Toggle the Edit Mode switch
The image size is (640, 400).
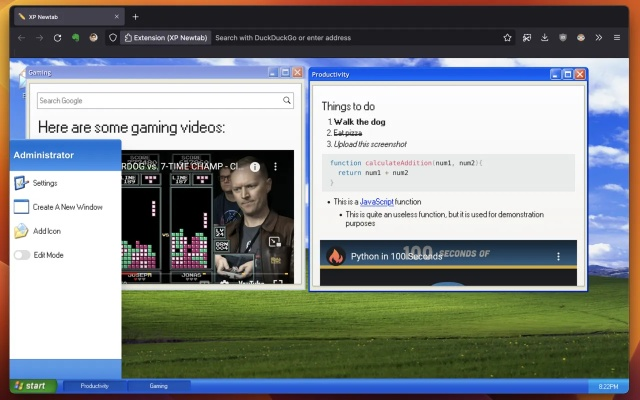click(x=22, y=255)
